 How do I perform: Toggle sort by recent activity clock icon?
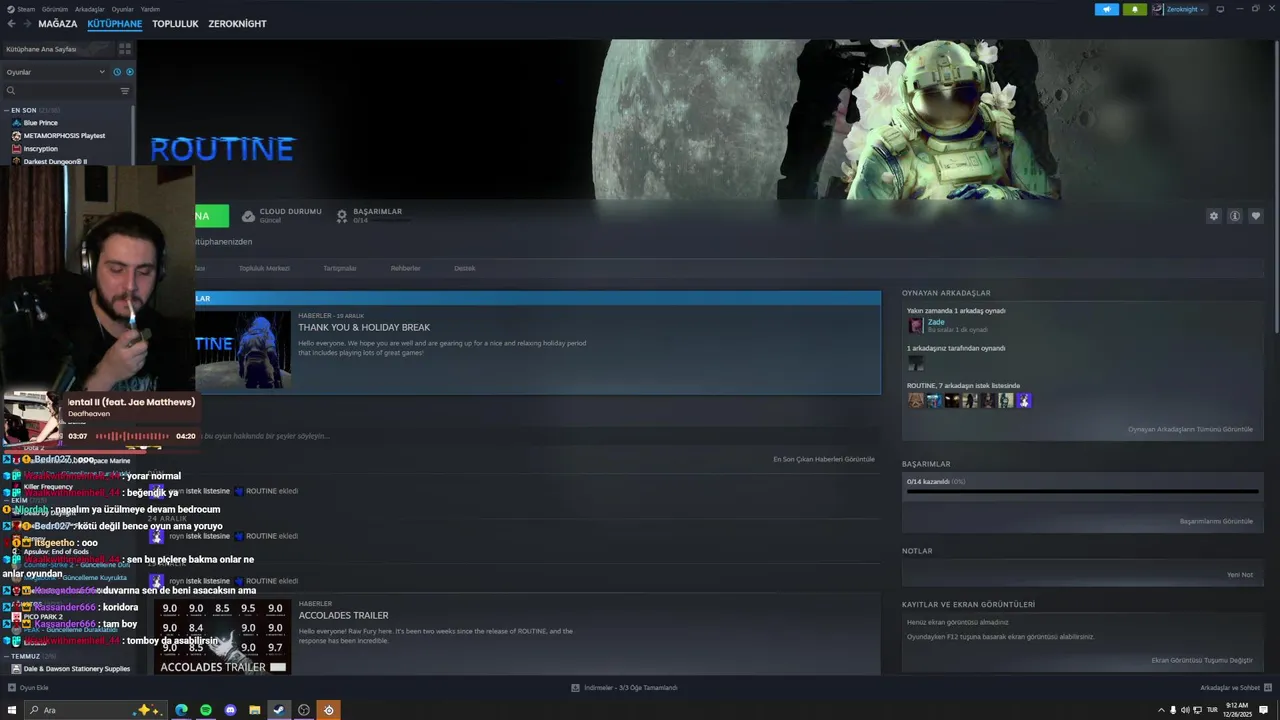click(x=117, y=72)
